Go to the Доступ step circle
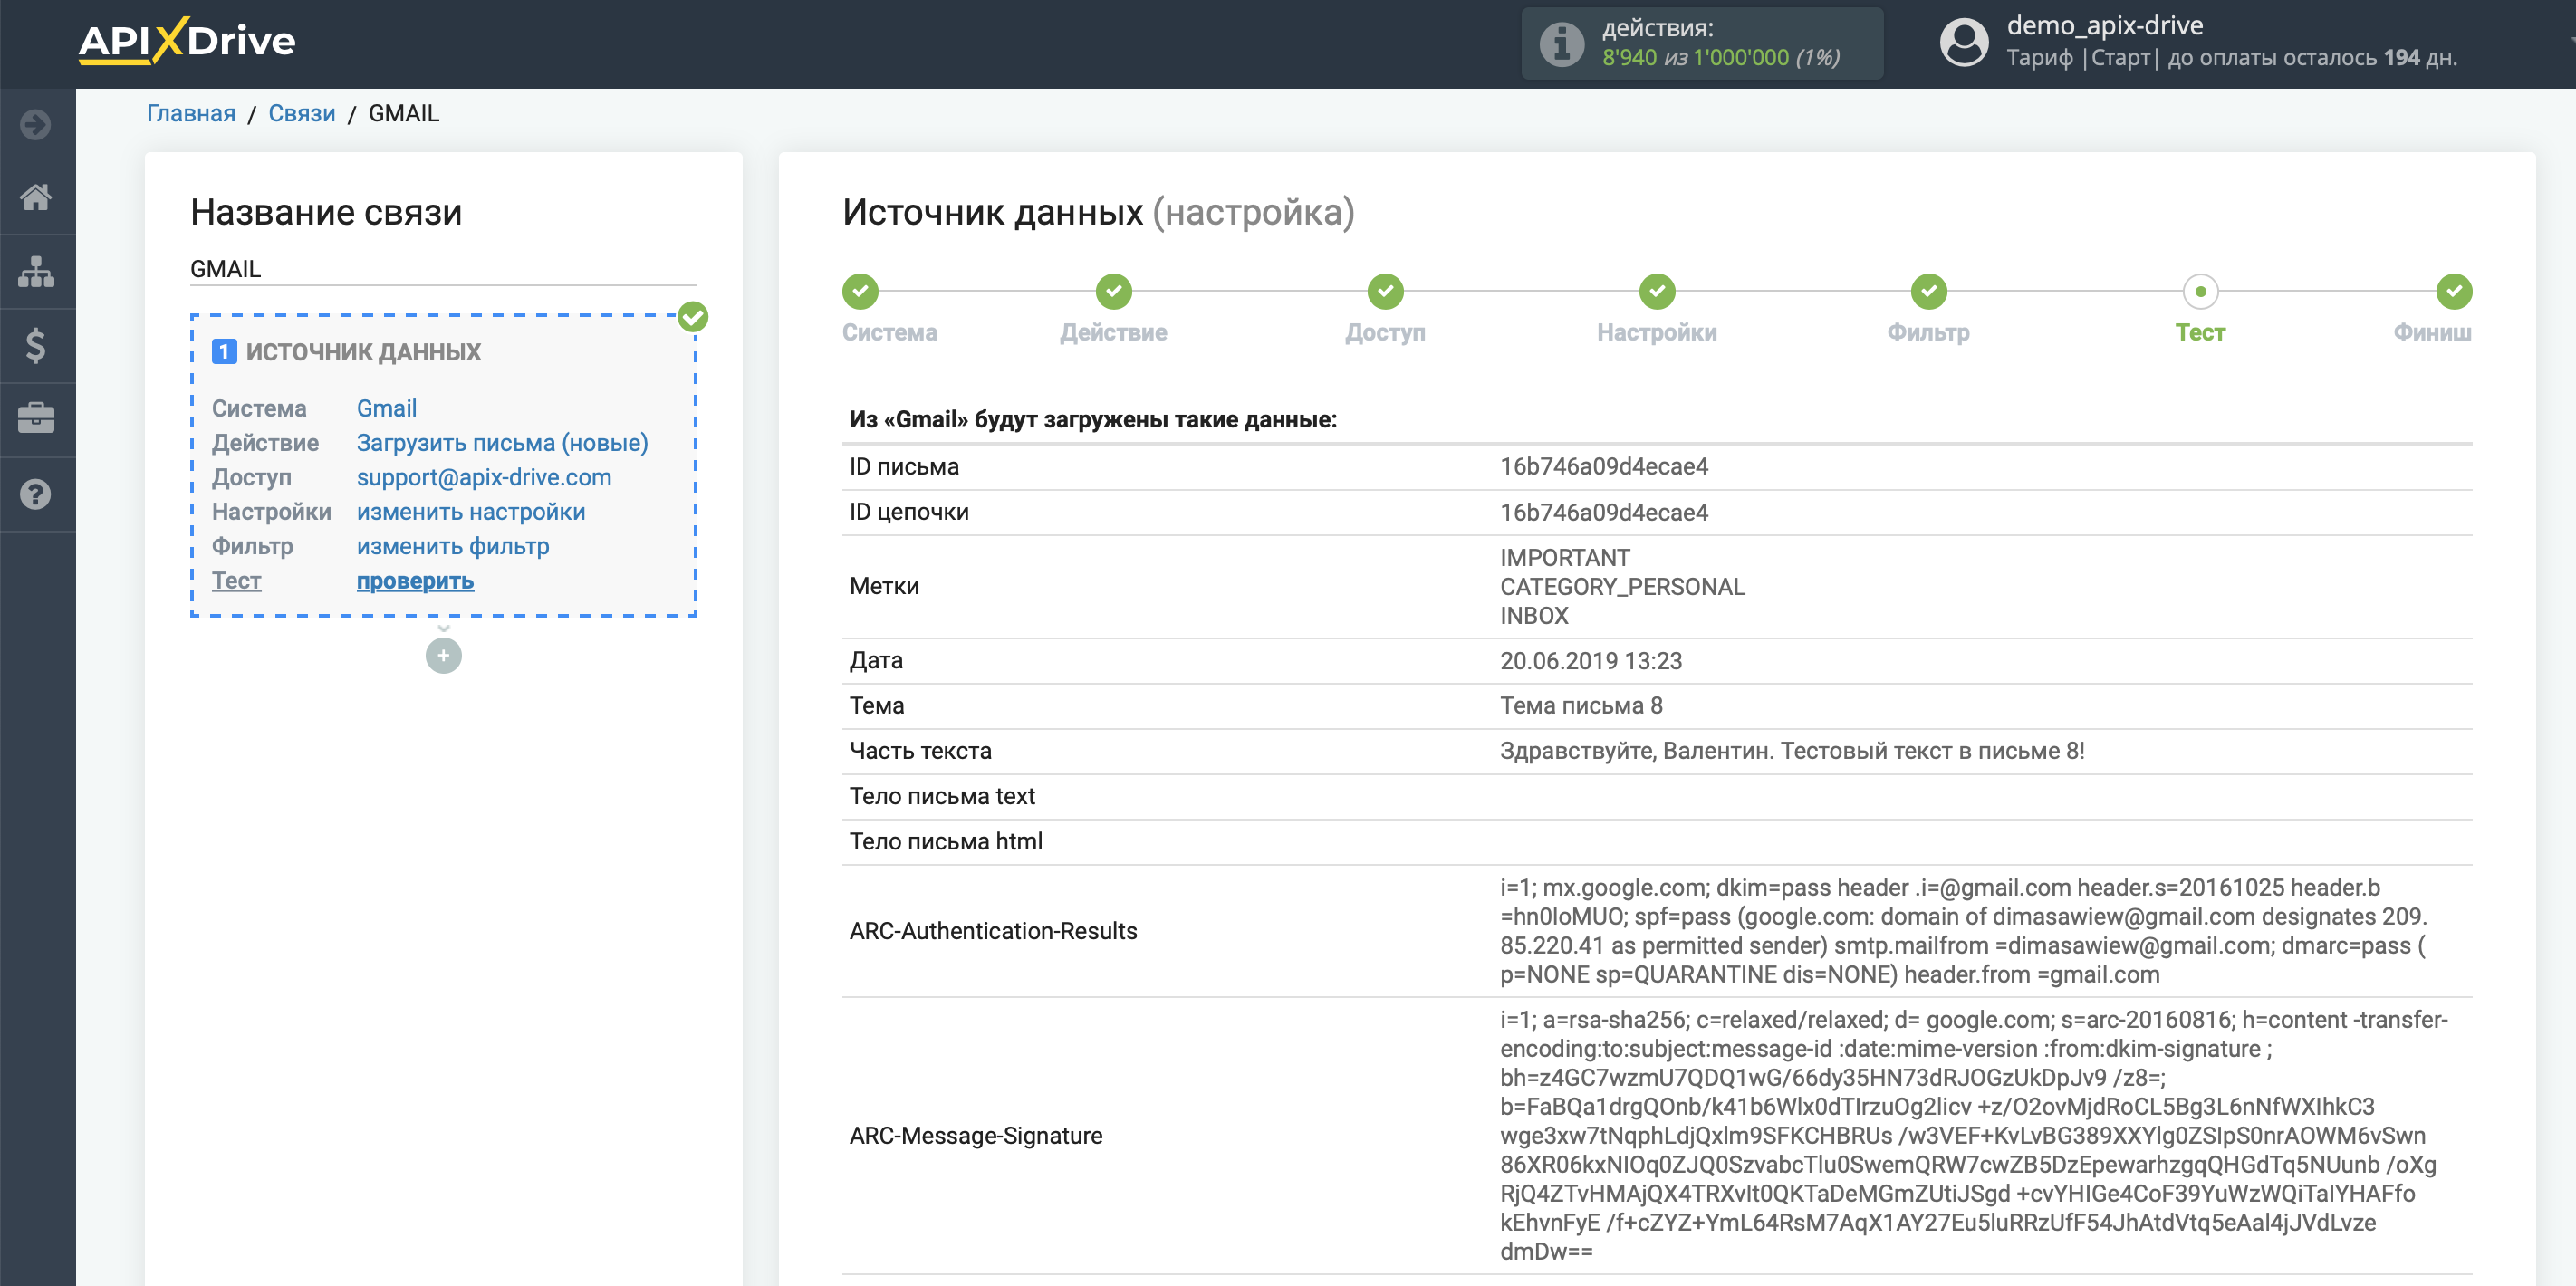The image size is (2576, 1286). pyautogui.click(x=1385, y=292)
